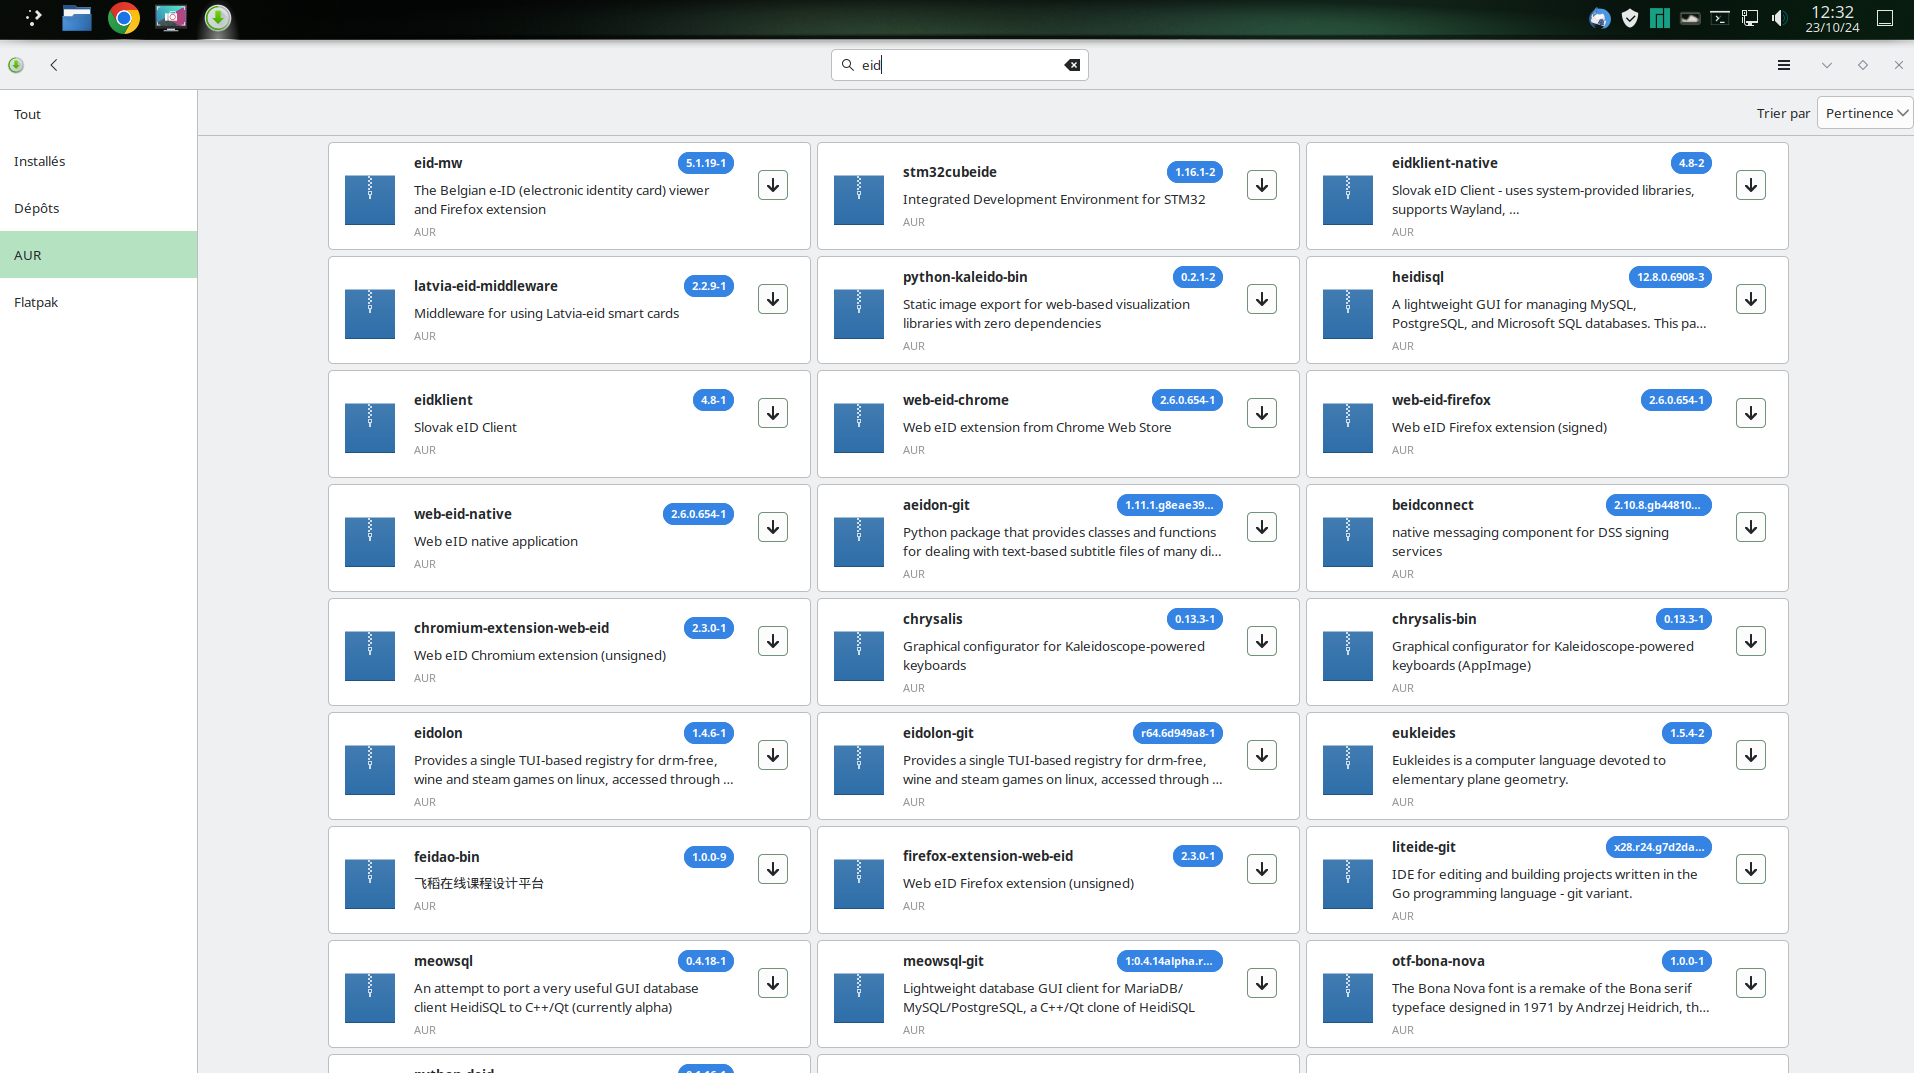Click the network icon in the system tray
The height and width of the screenshot is (1073, 1914).
(1750, 18)
